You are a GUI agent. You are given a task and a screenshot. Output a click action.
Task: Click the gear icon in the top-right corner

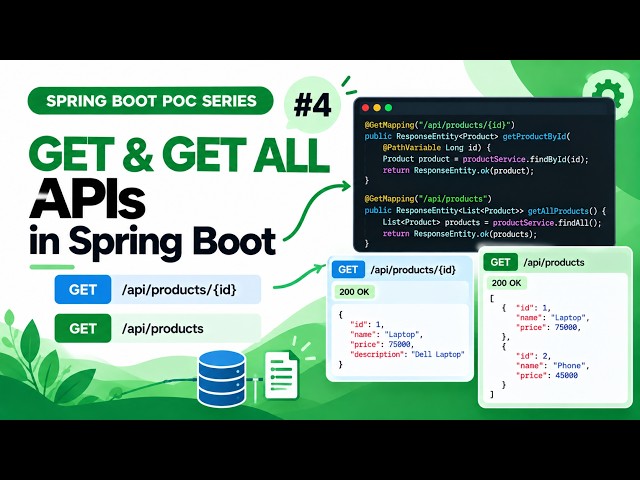click(x=606, y=95)
